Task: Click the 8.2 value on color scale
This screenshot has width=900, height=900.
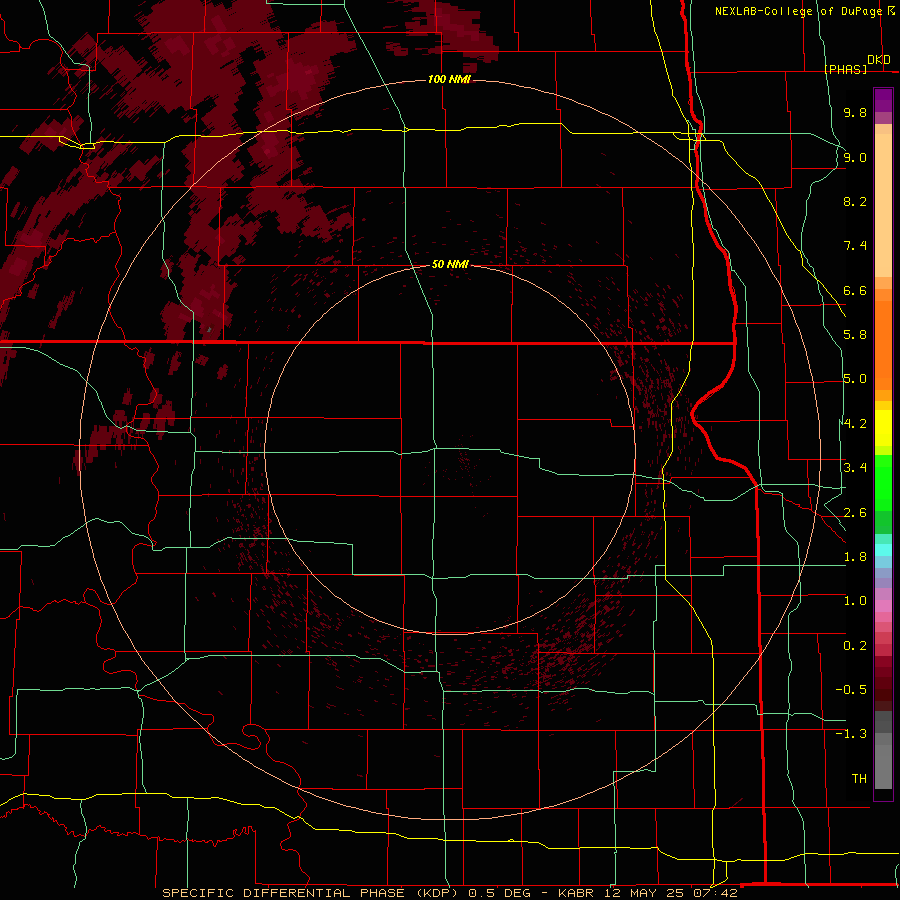Action: click(x=855, y=201)
